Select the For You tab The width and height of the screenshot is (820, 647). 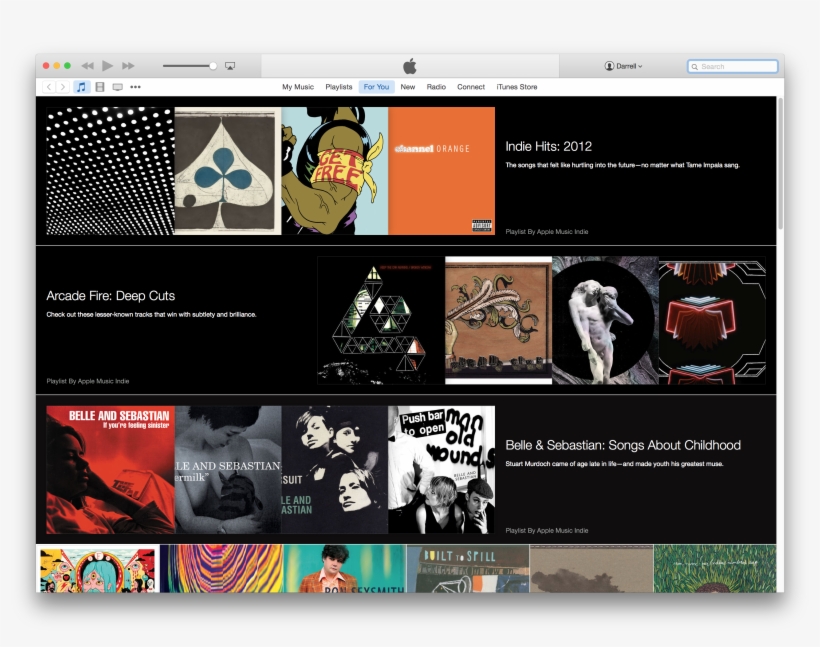tap(377, 87)
